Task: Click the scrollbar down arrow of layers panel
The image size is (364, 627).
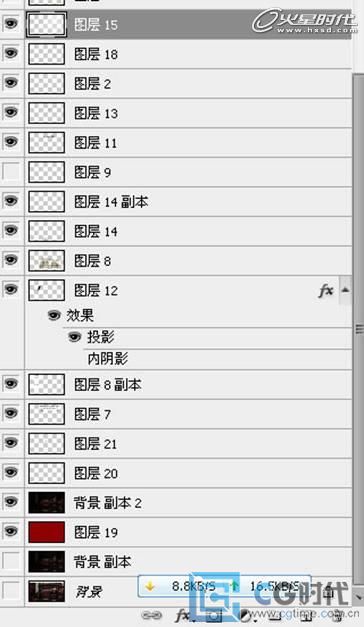Action: [358, 597]
